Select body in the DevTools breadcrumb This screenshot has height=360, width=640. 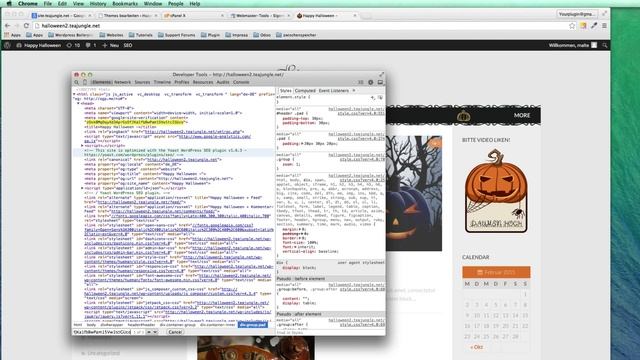point(91,325)
